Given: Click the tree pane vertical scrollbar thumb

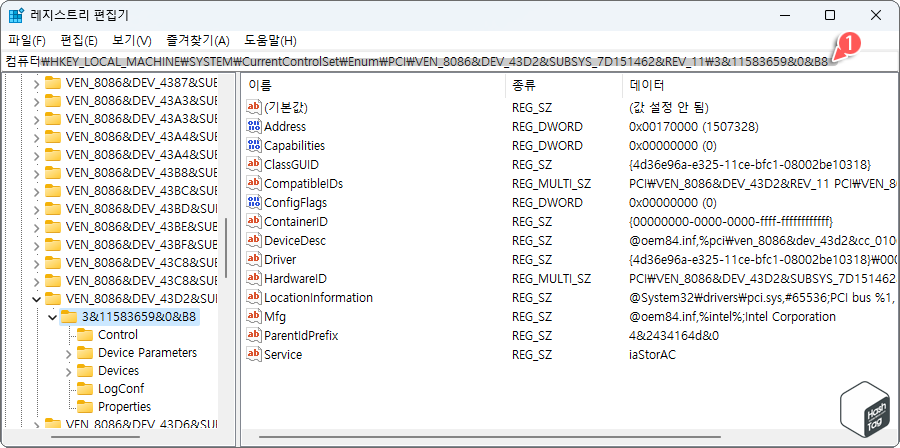Looking at the screenshot, I should [x=227, y=247].
